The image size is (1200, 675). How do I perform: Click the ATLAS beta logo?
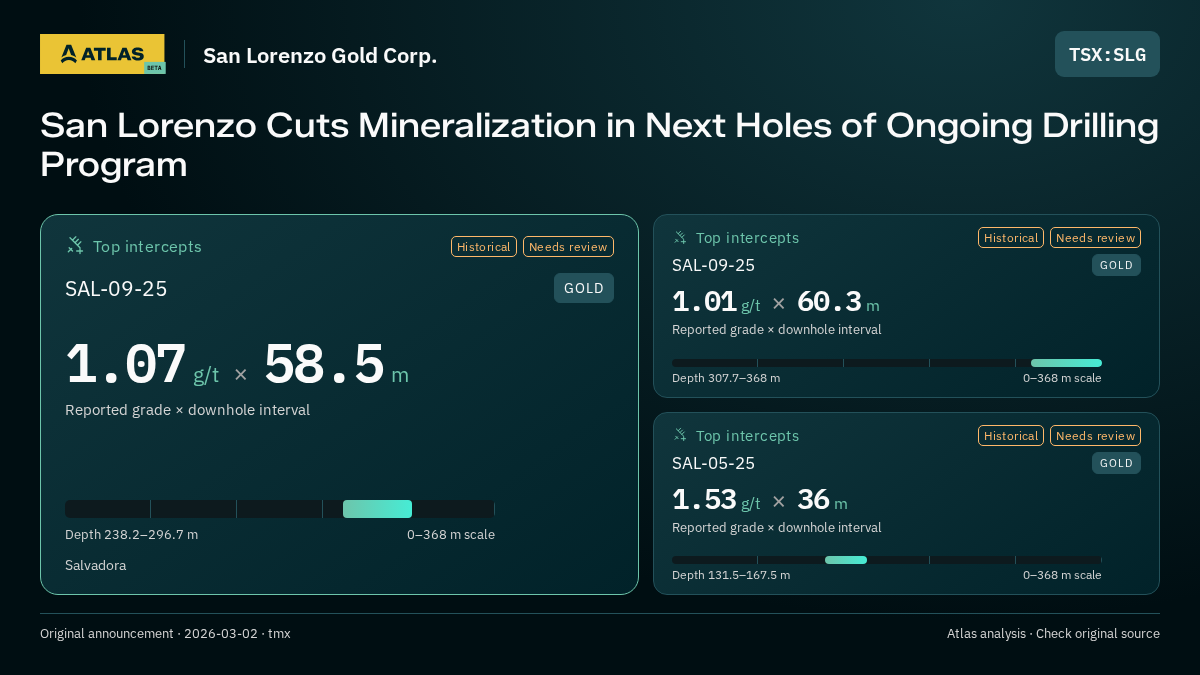point(103,54)
